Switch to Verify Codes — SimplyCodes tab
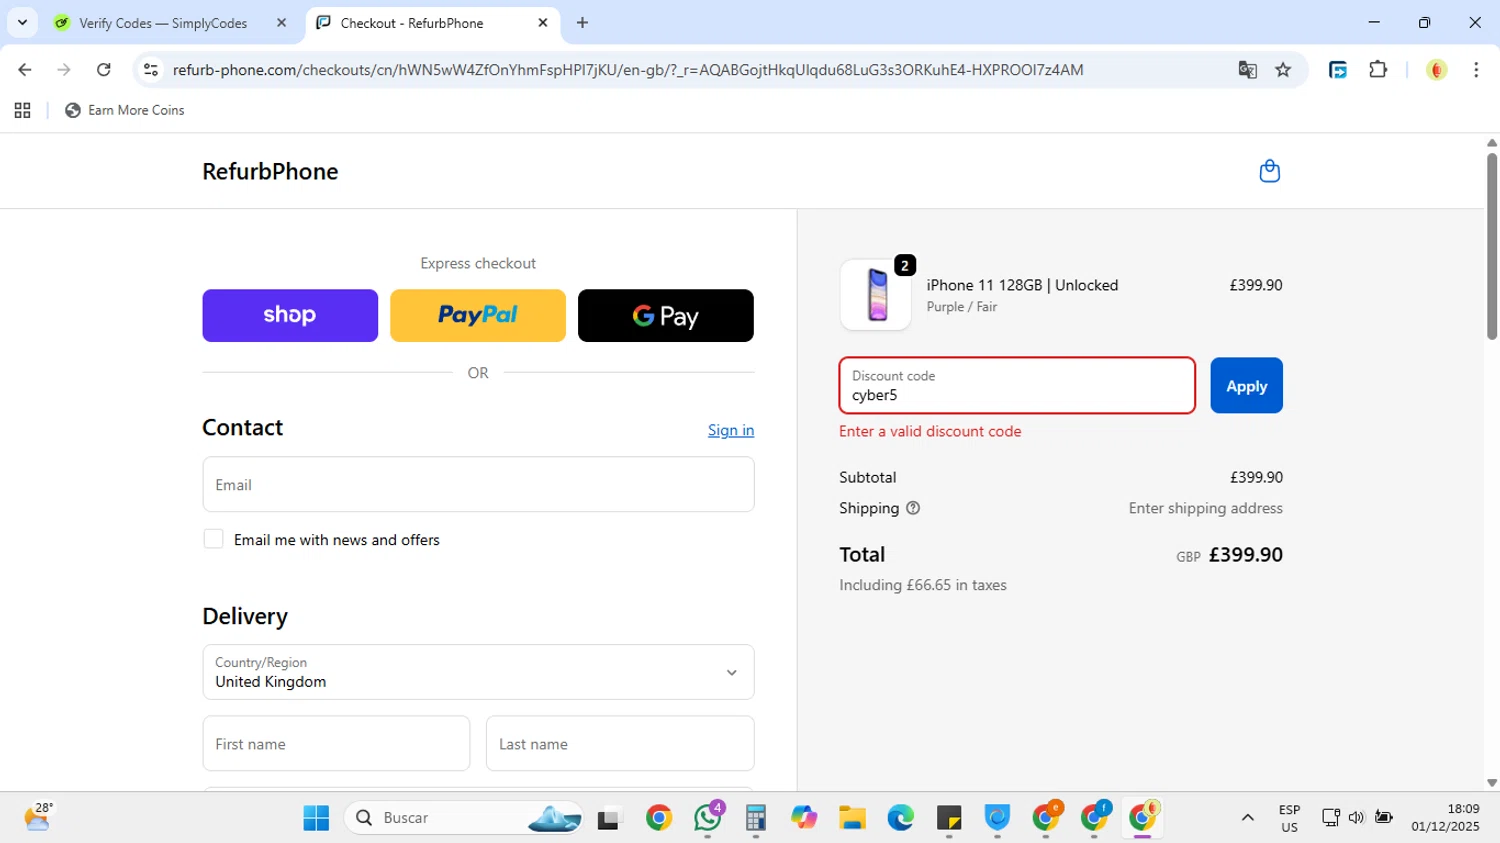1500x843 pixels. pyautogui.click(x=163, y=23)
